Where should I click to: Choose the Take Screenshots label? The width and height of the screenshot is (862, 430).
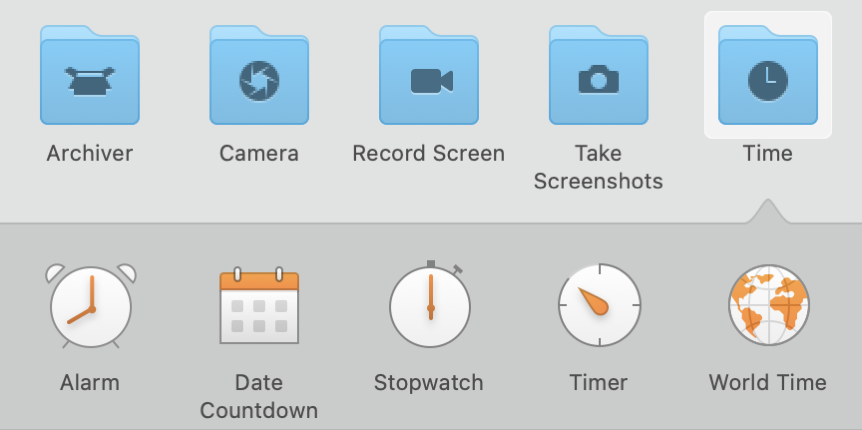tap(598, 167)
